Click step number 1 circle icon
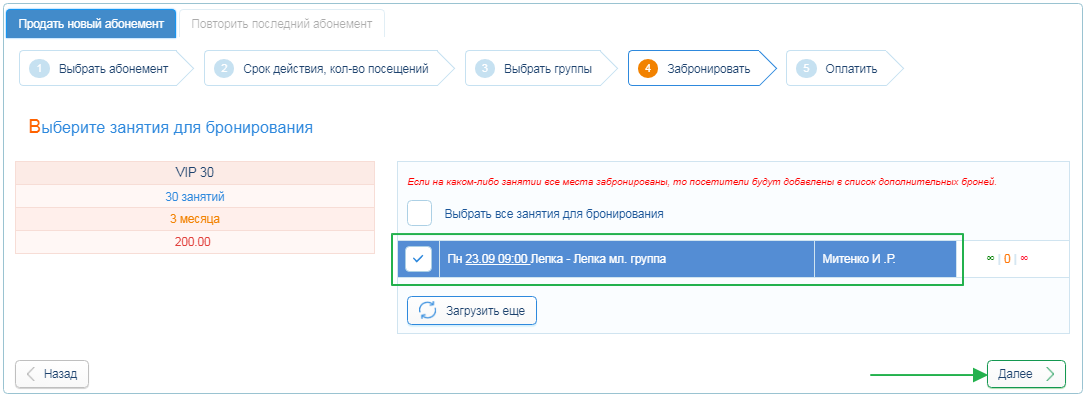This screenshot has width=1086, height=397. click(39, 69)
